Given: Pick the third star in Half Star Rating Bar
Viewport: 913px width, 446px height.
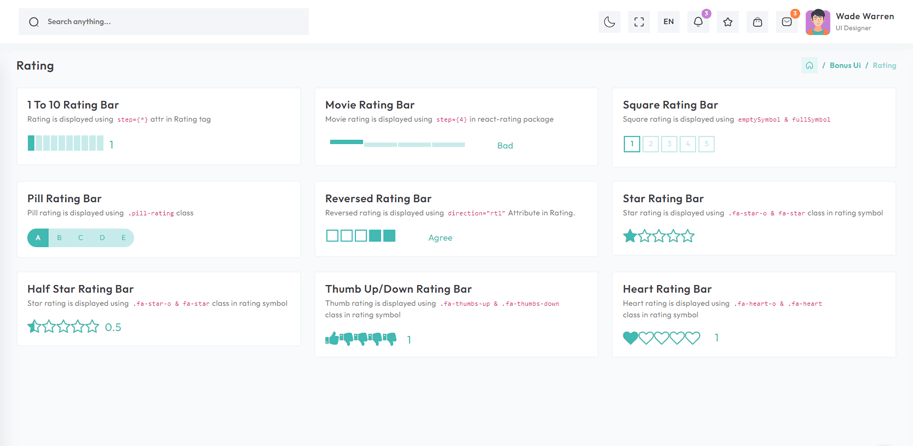Looking at the screenshot, I should tap(63, 327).
